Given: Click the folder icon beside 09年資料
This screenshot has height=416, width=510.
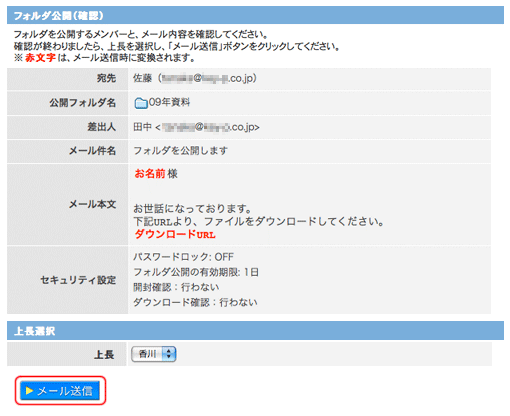Looking at the screenshot, I should [141, 103].
